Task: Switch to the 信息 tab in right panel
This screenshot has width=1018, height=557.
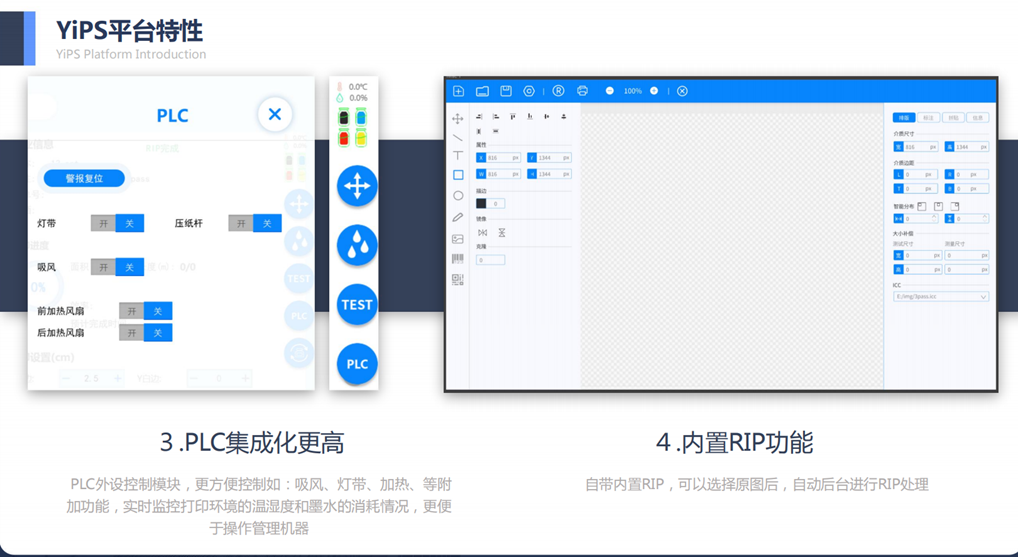Action: click(x=978, y=118)
